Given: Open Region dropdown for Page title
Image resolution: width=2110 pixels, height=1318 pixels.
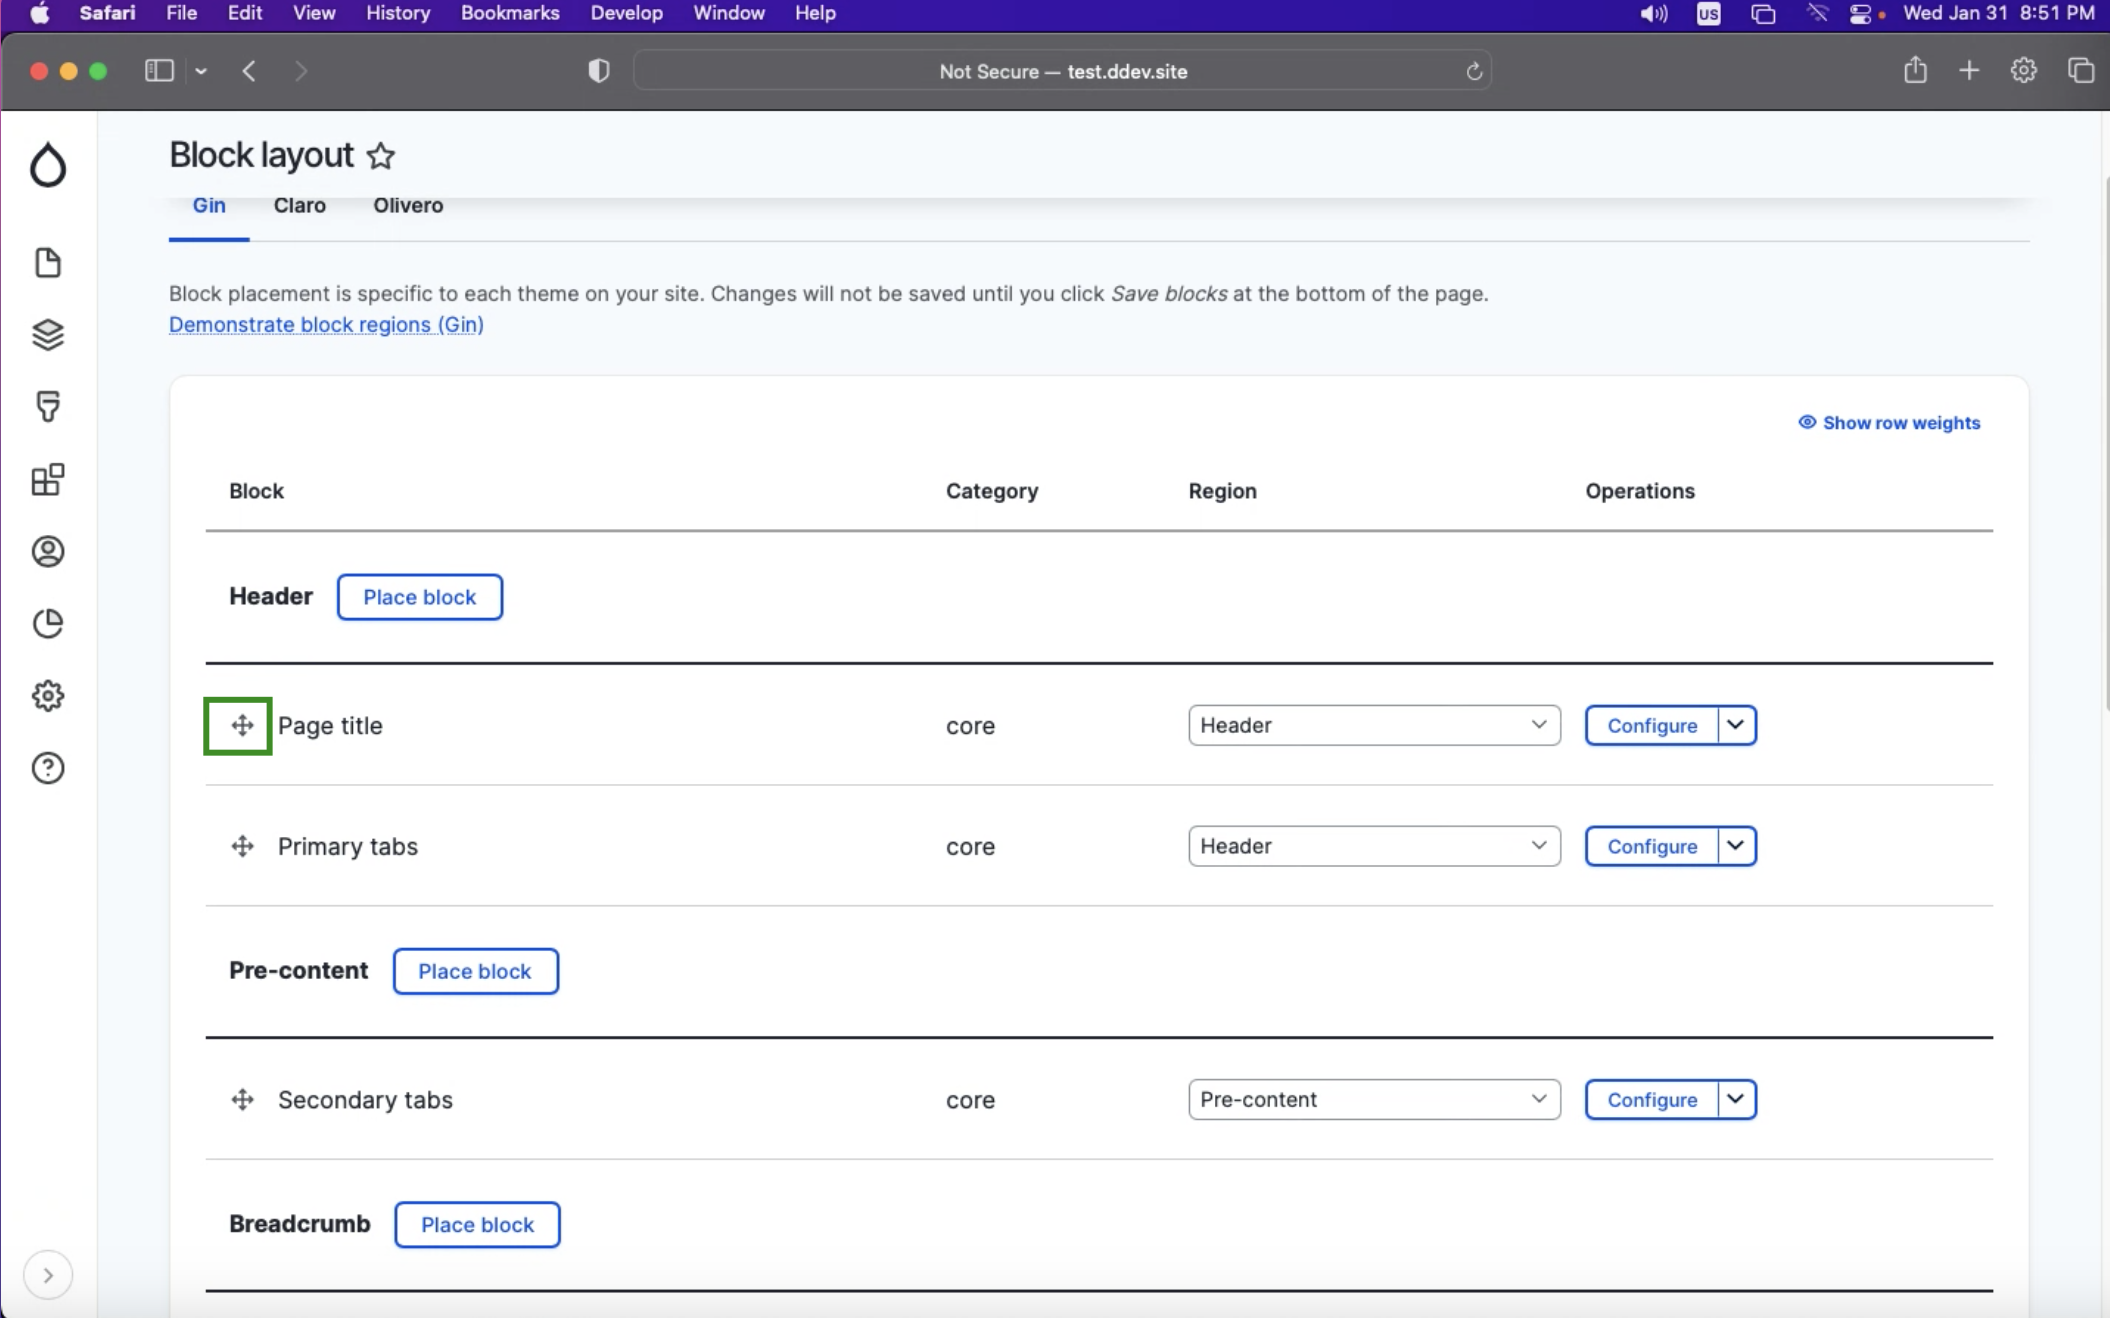Looking at the screenshot, I should 1373,725.
